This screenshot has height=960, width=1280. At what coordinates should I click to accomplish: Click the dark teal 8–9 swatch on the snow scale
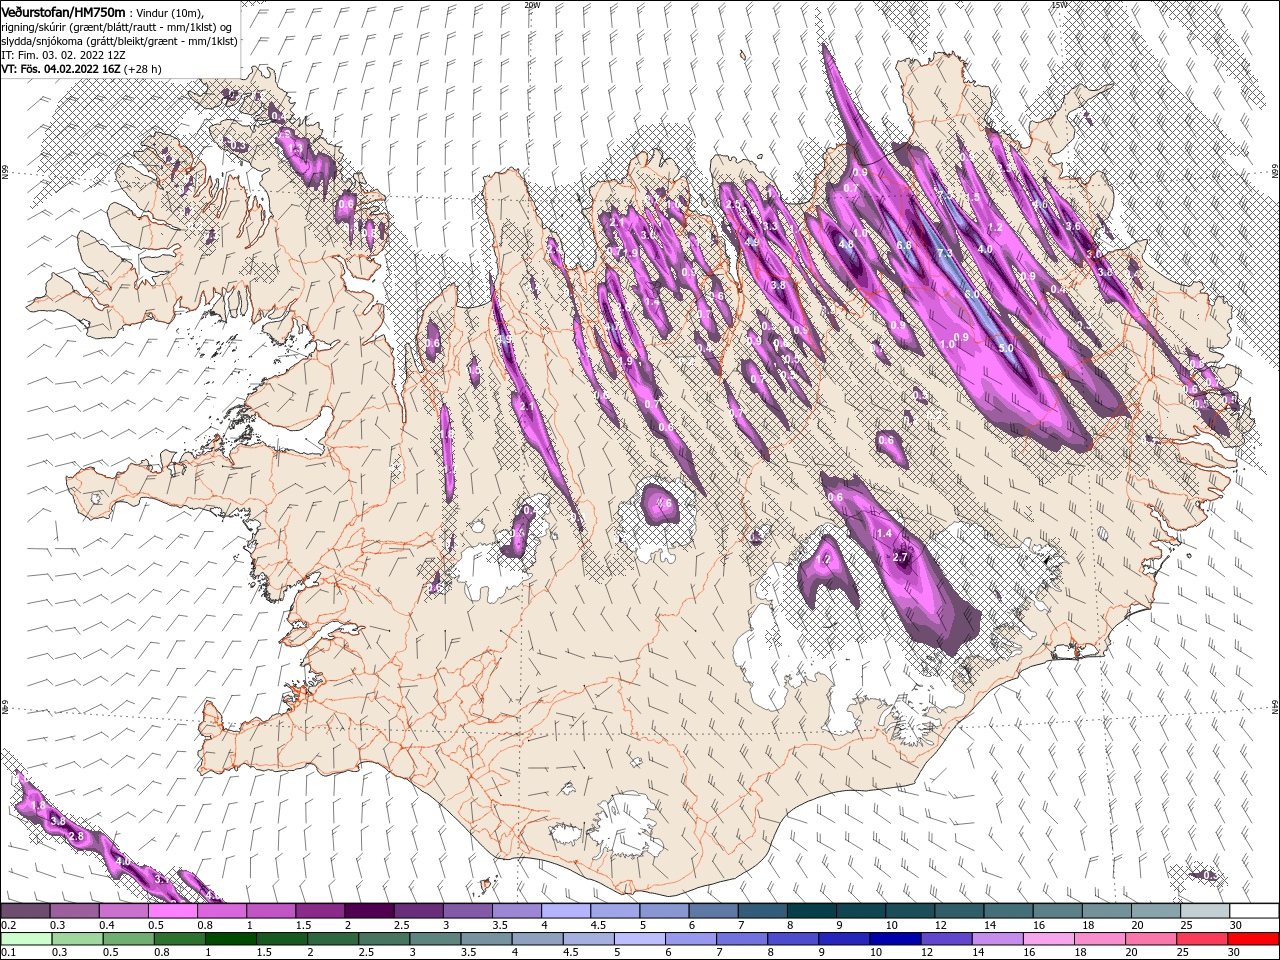[x=812, y=911]
